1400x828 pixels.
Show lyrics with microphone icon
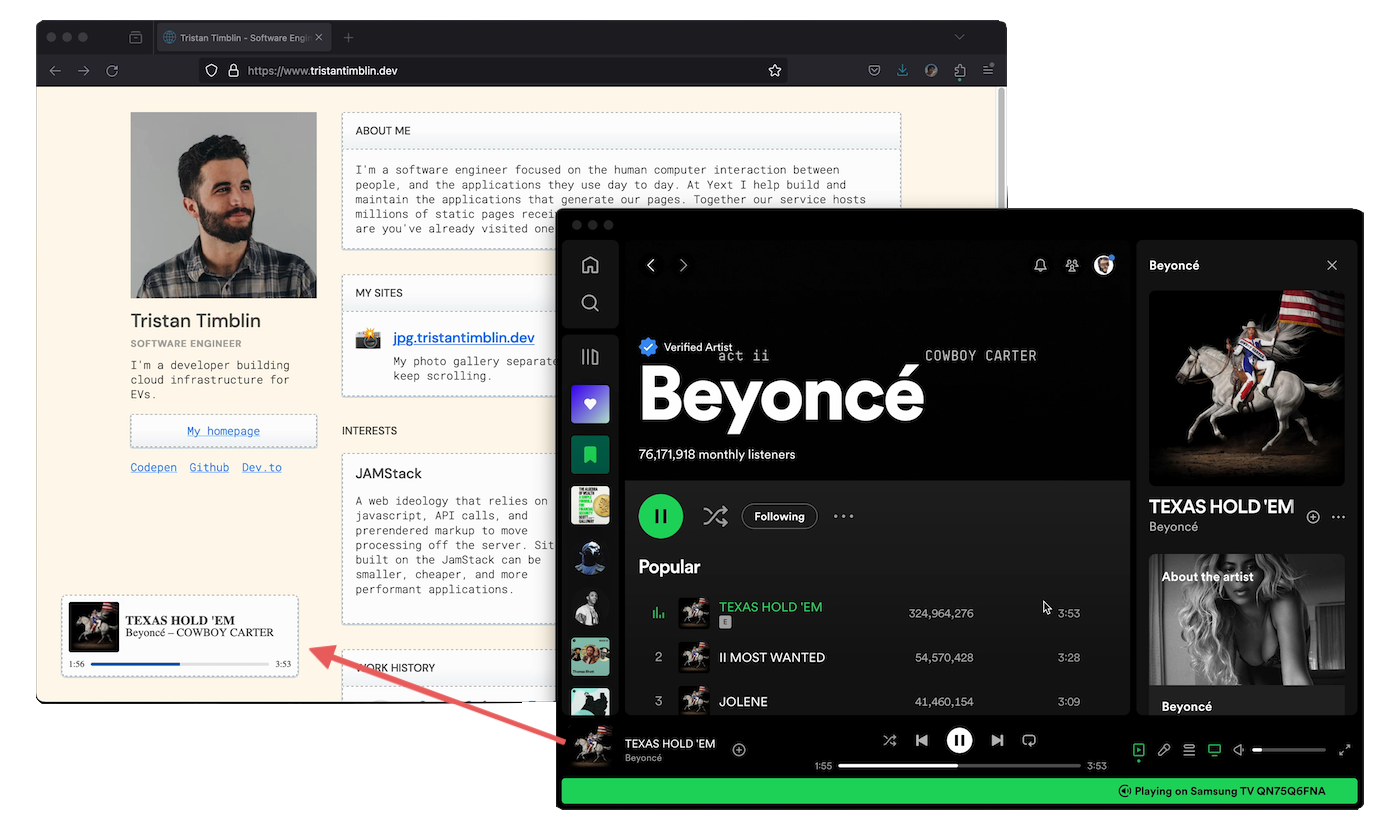(1164, 750)
